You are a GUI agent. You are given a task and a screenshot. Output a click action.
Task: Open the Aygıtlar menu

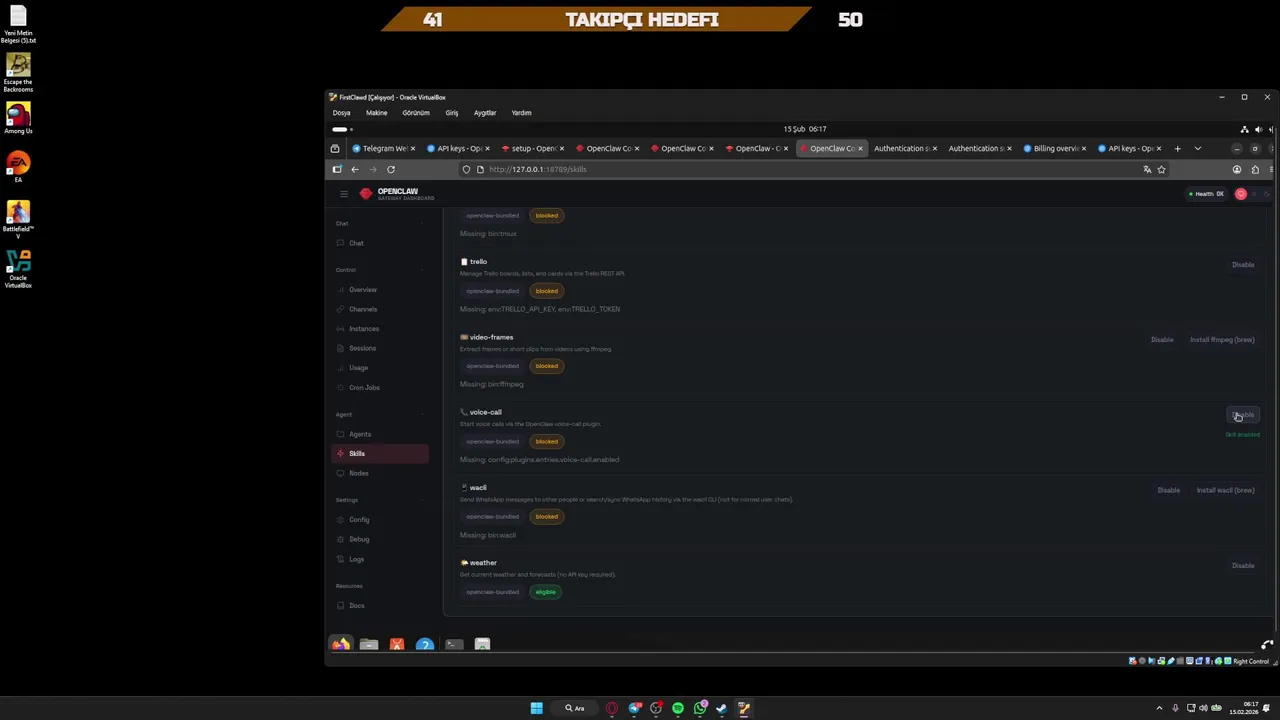(485, 113)
